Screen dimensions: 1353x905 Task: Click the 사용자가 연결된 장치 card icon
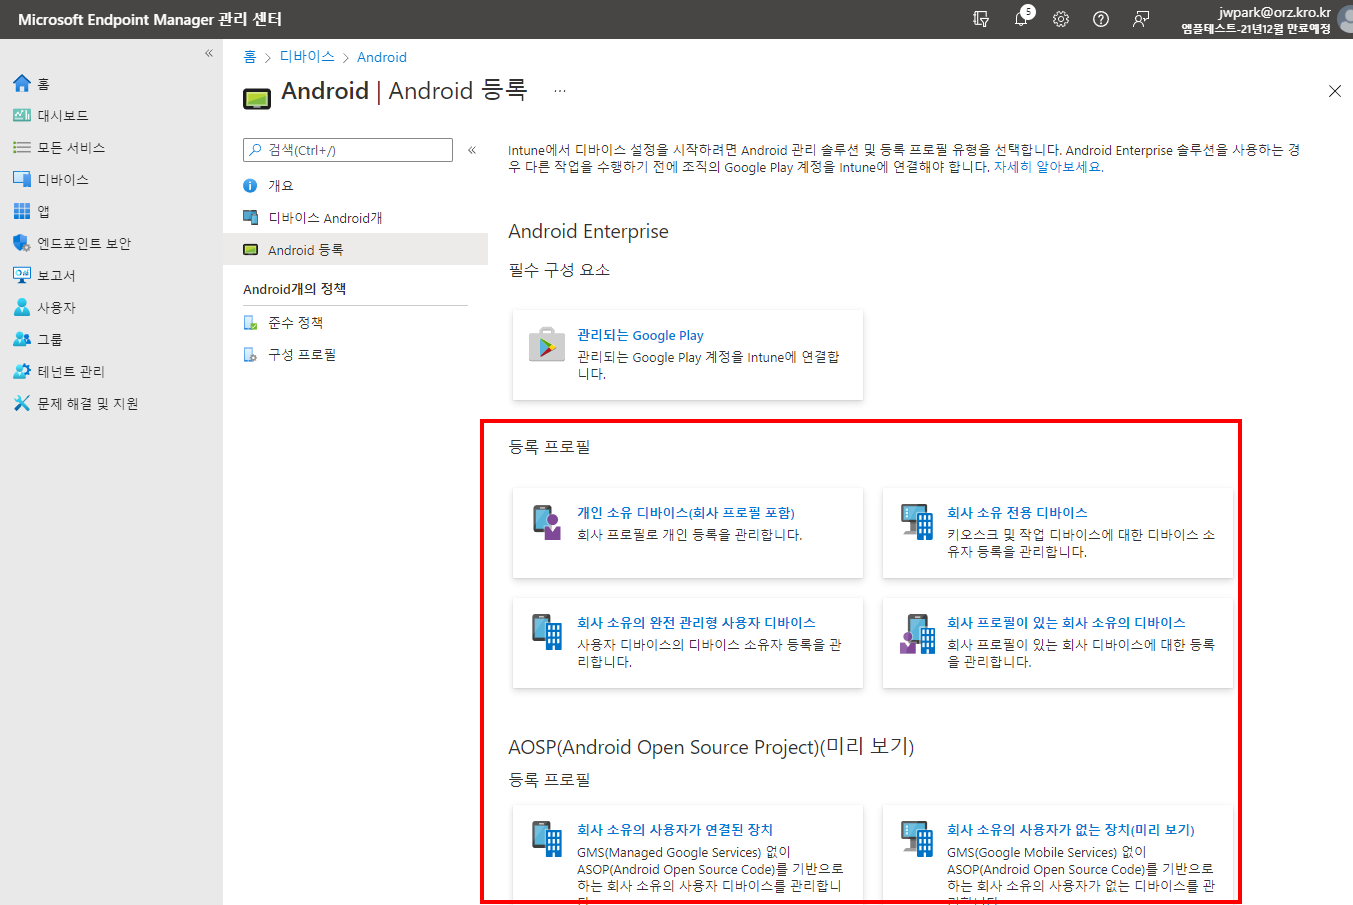coord(547,839)
